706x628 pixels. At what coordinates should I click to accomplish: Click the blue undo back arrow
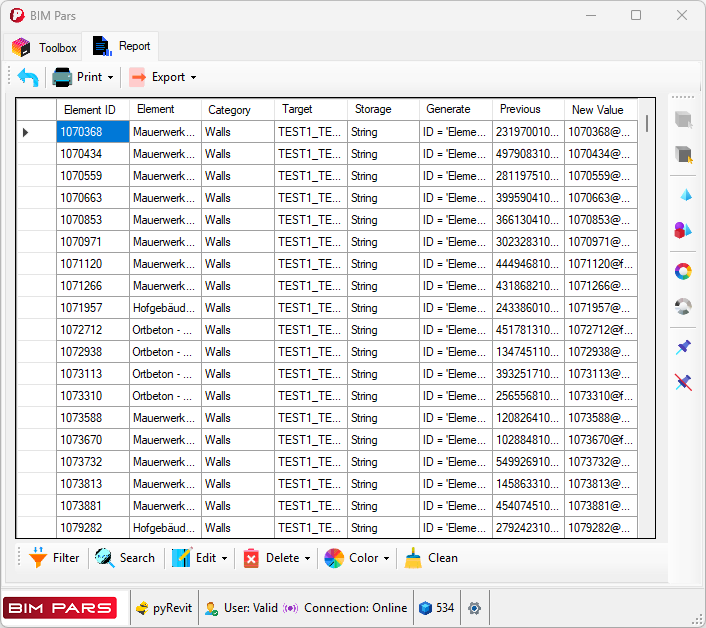pyautogui.click(x=28, y=77)
